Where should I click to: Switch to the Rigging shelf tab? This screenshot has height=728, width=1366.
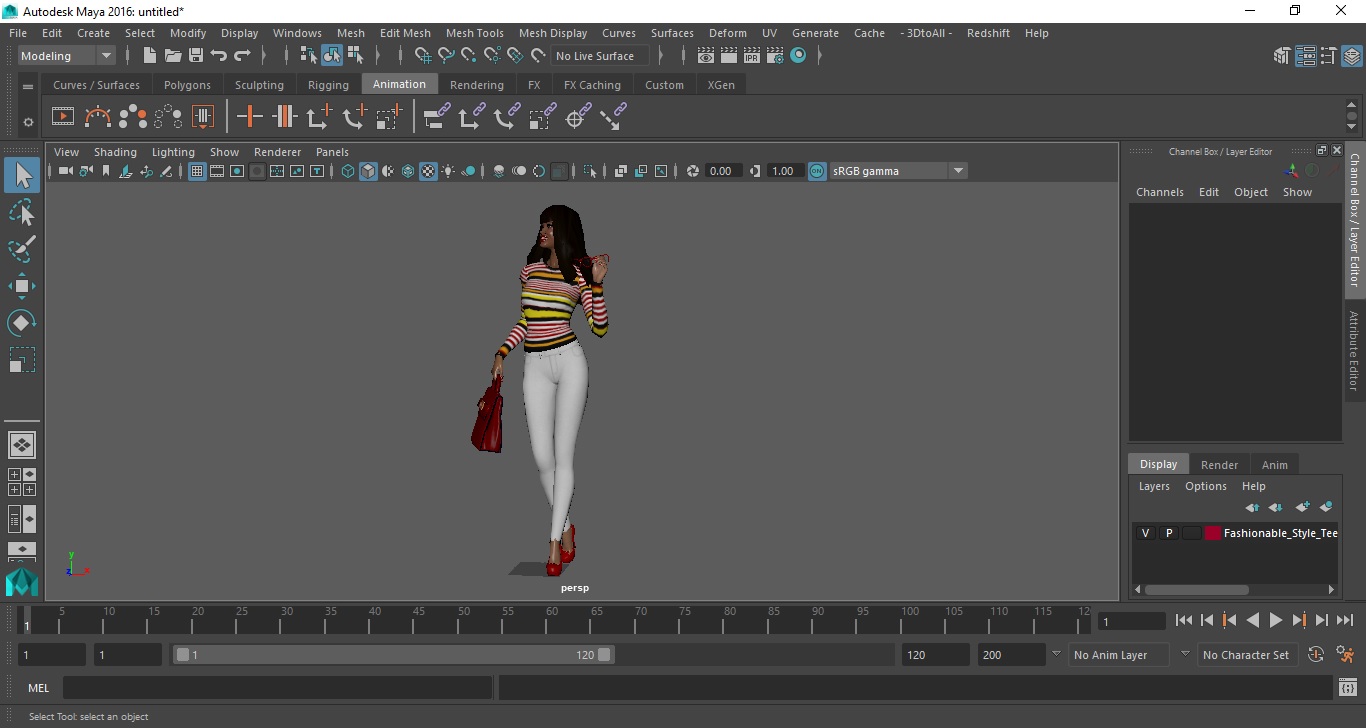point(328,85)
